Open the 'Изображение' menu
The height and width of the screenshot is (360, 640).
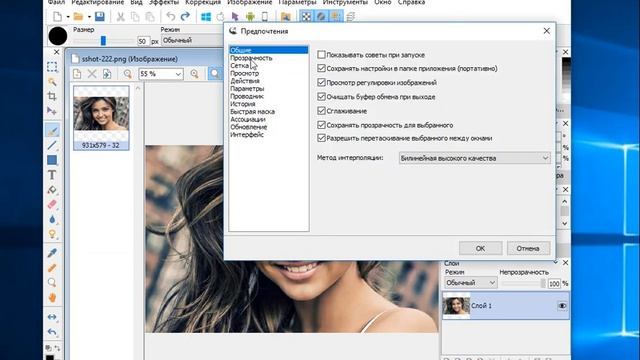pos(249,2)
